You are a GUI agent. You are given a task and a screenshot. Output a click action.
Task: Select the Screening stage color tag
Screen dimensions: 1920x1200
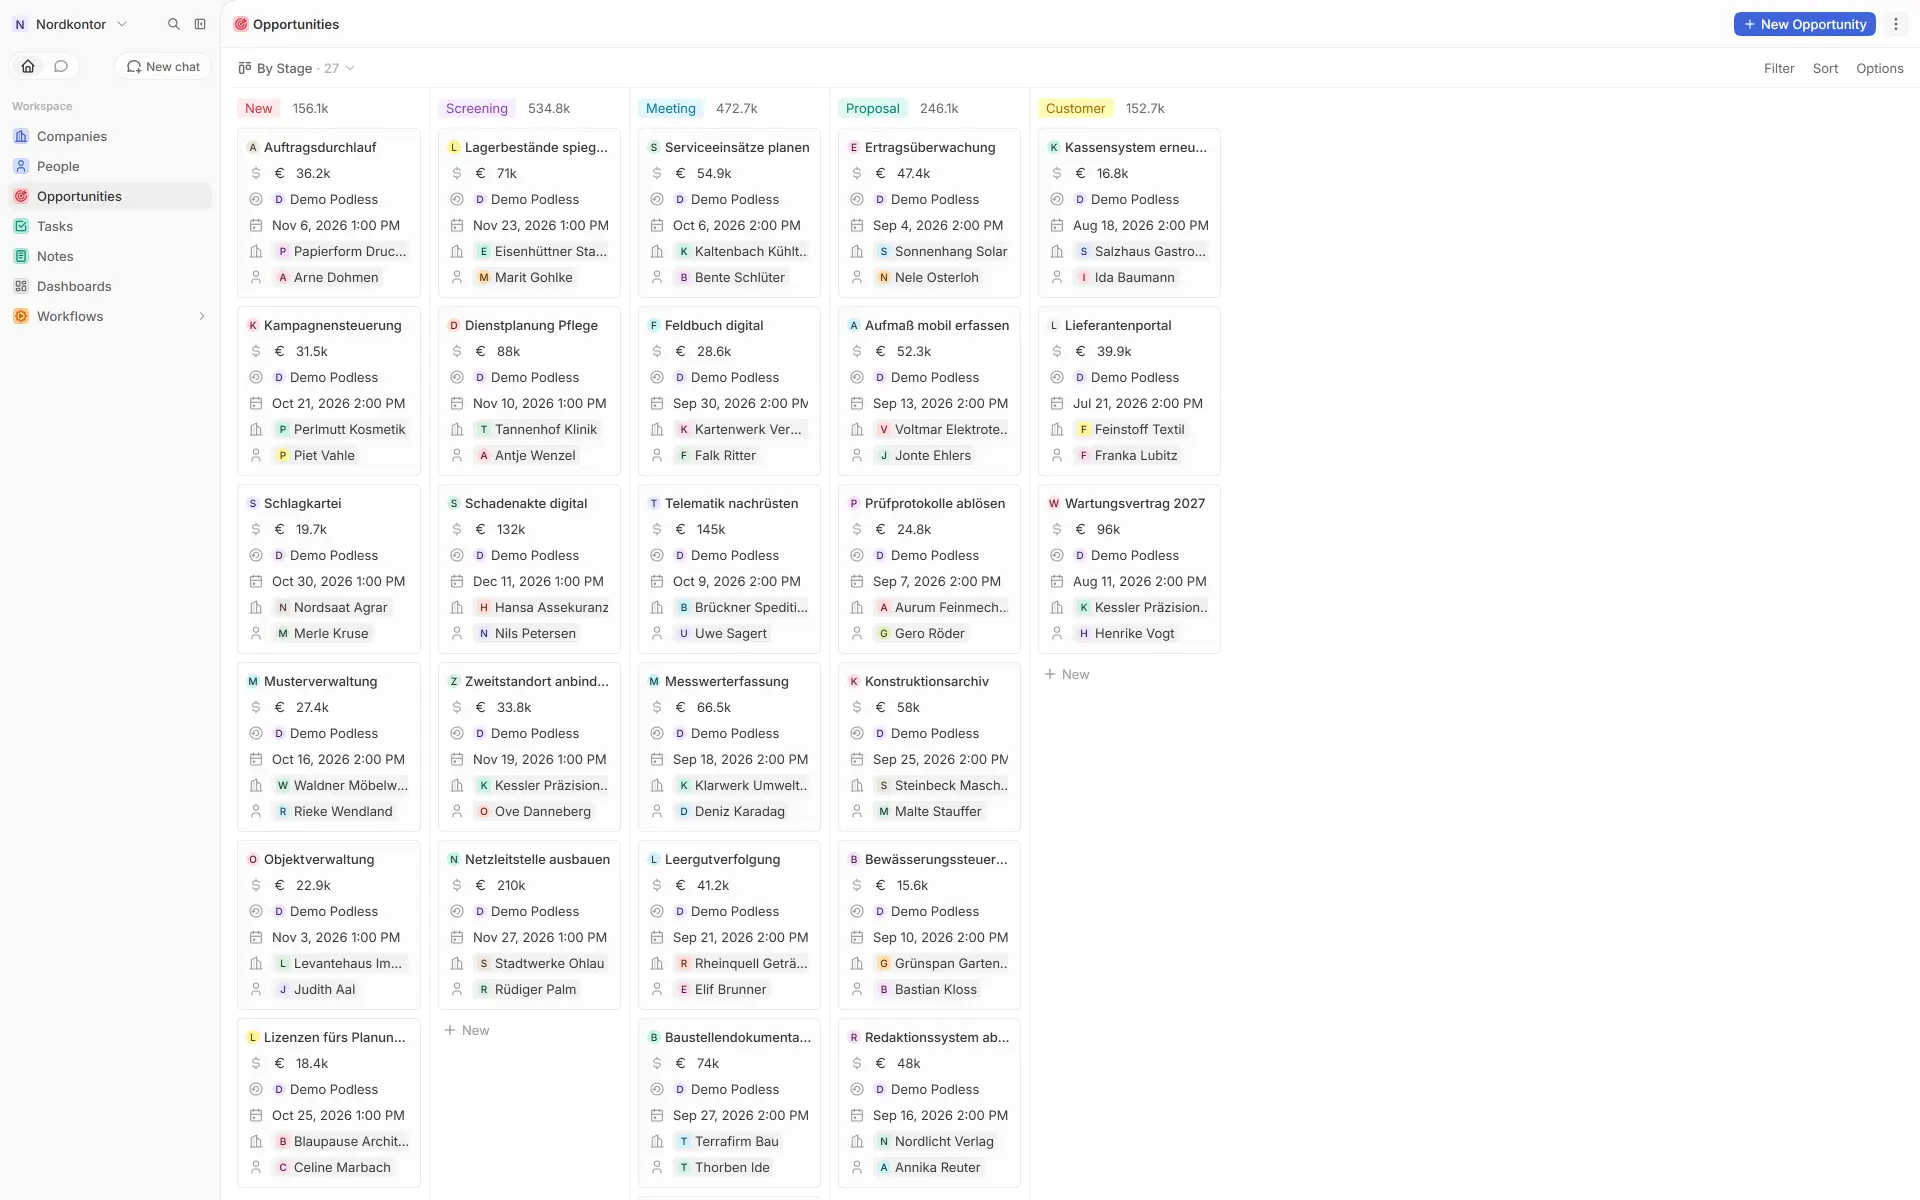pos(476,108)
